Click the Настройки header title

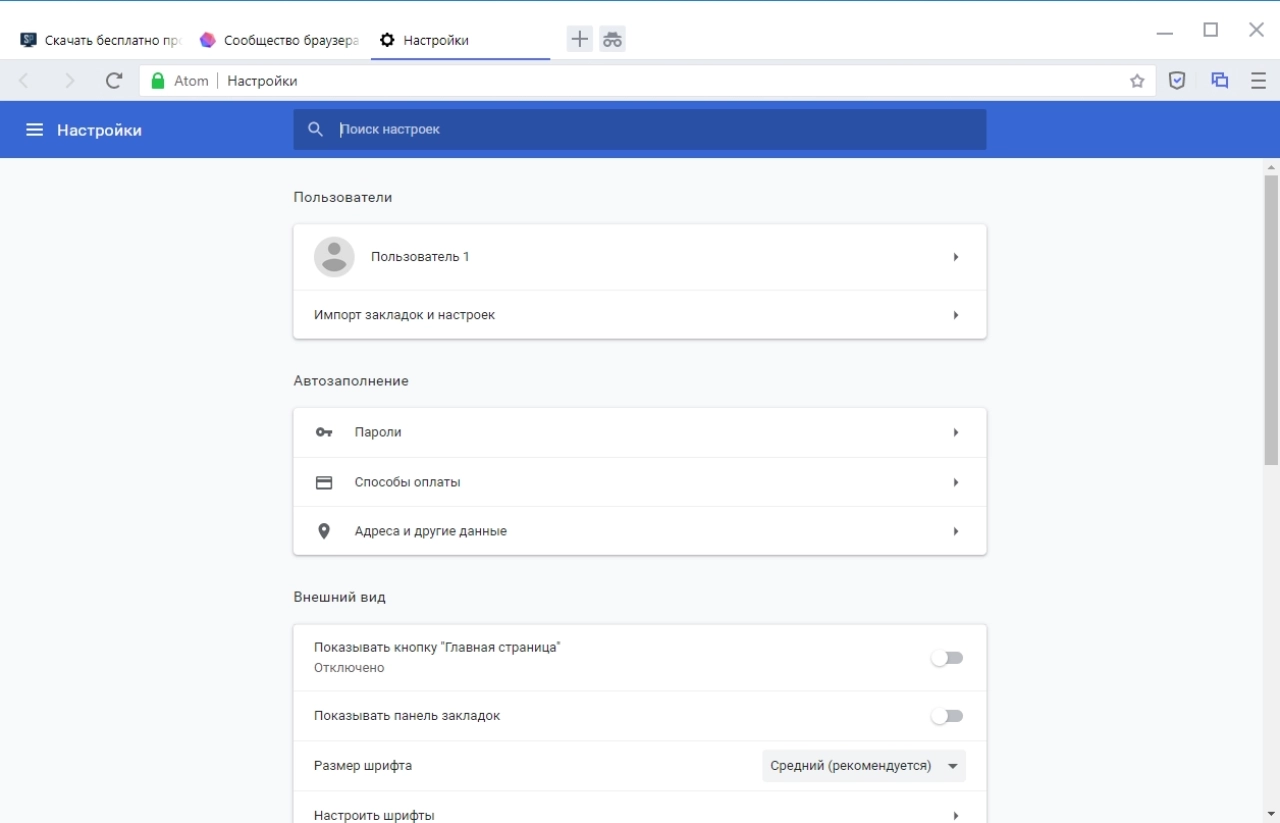(99, 130)
